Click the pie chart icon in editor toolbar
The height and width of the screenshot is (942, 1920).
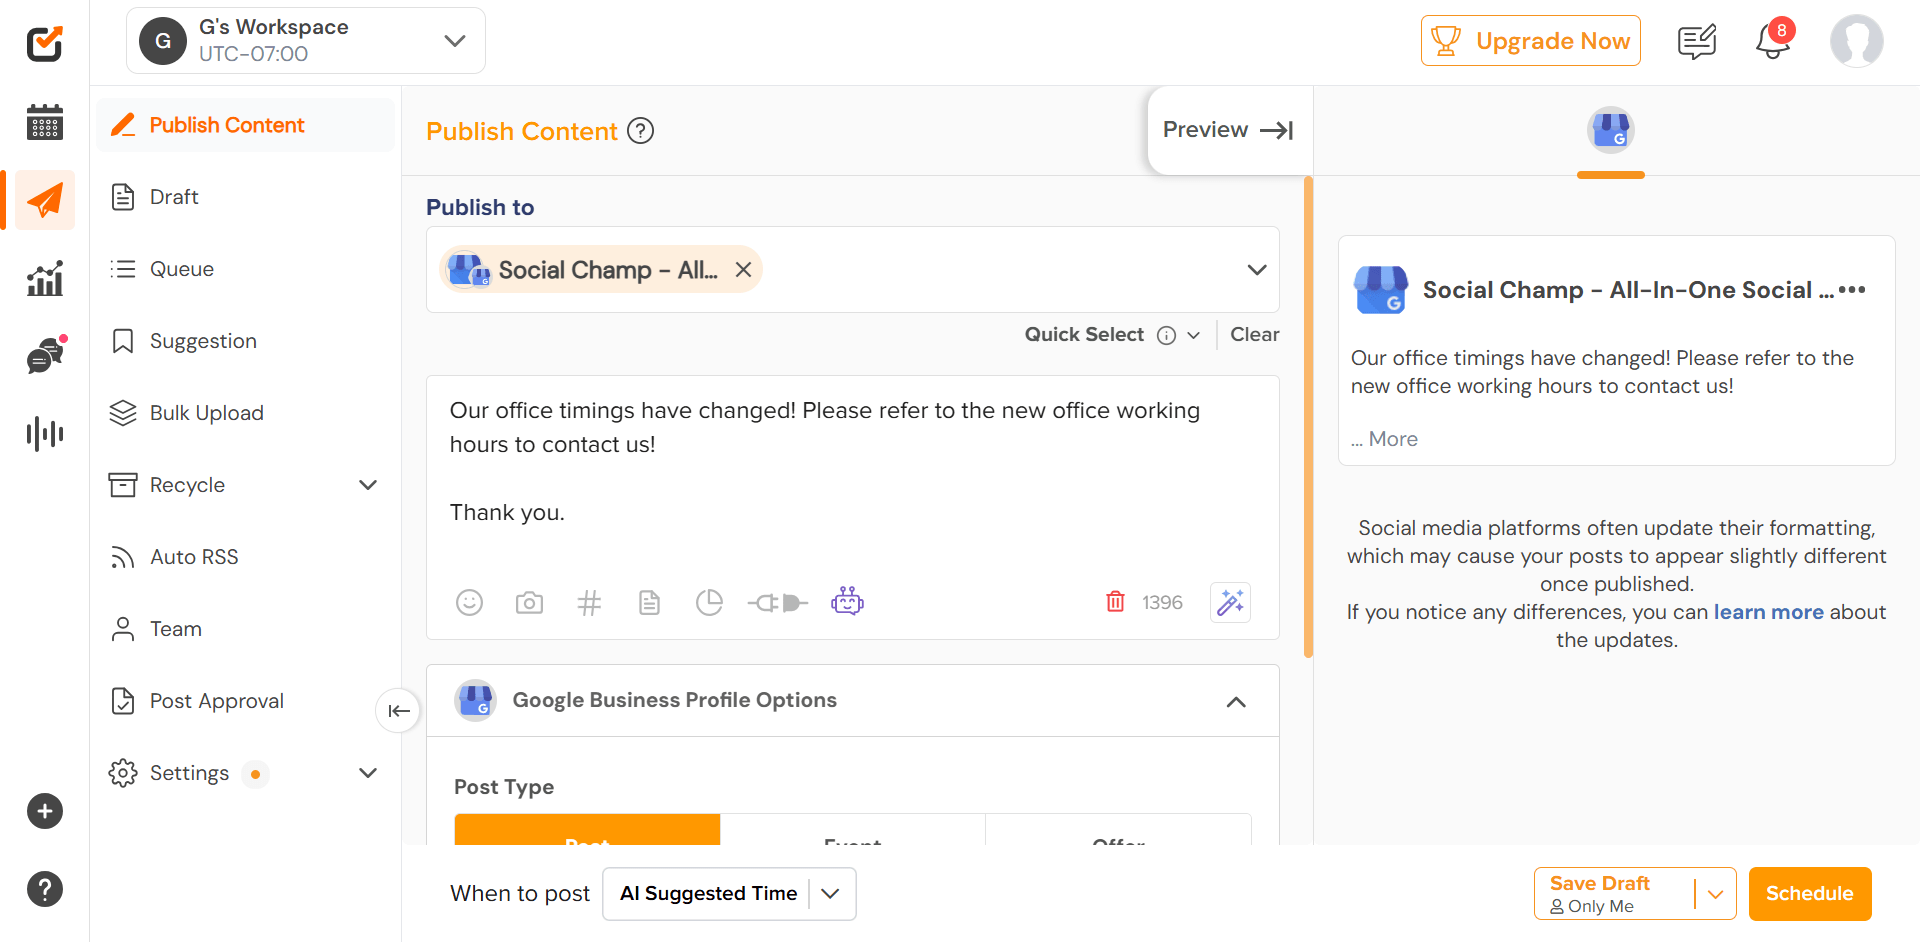(709, 602)
